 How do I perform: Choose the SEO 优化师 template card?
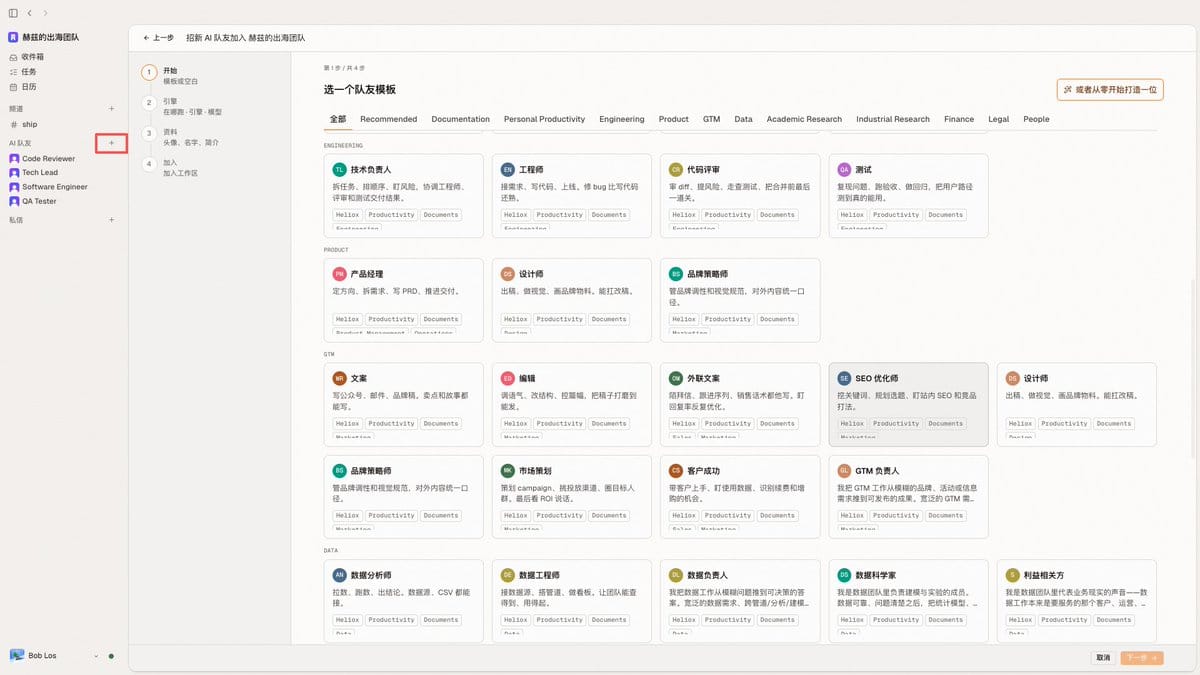click(908, 404)
